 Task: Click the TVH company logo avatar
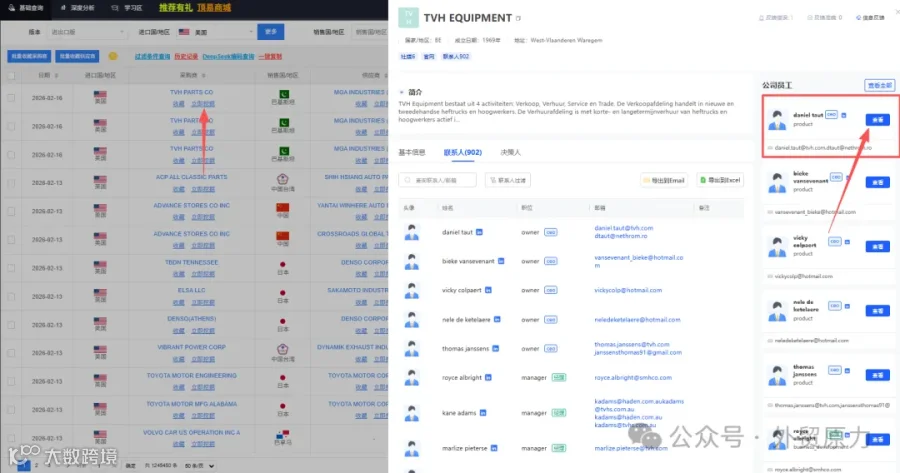point(408,18)
